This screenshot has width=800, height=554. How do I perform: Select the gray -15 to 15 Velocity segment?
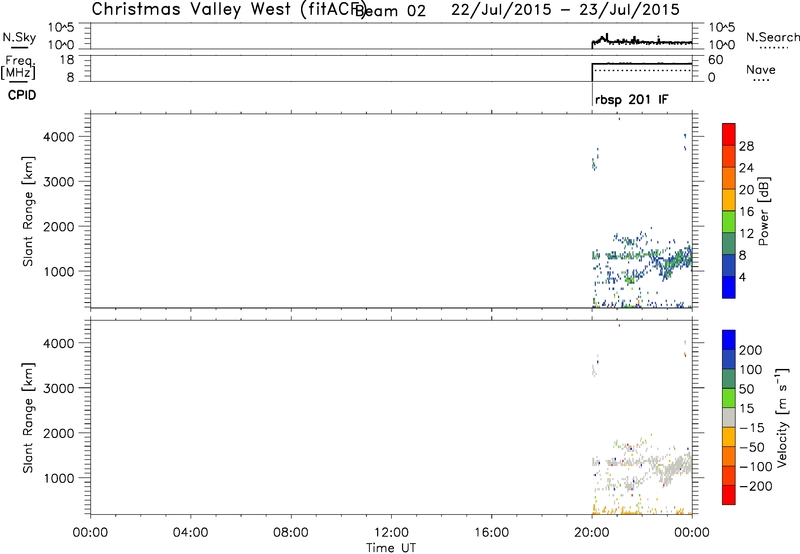click(x=729, y=417)
